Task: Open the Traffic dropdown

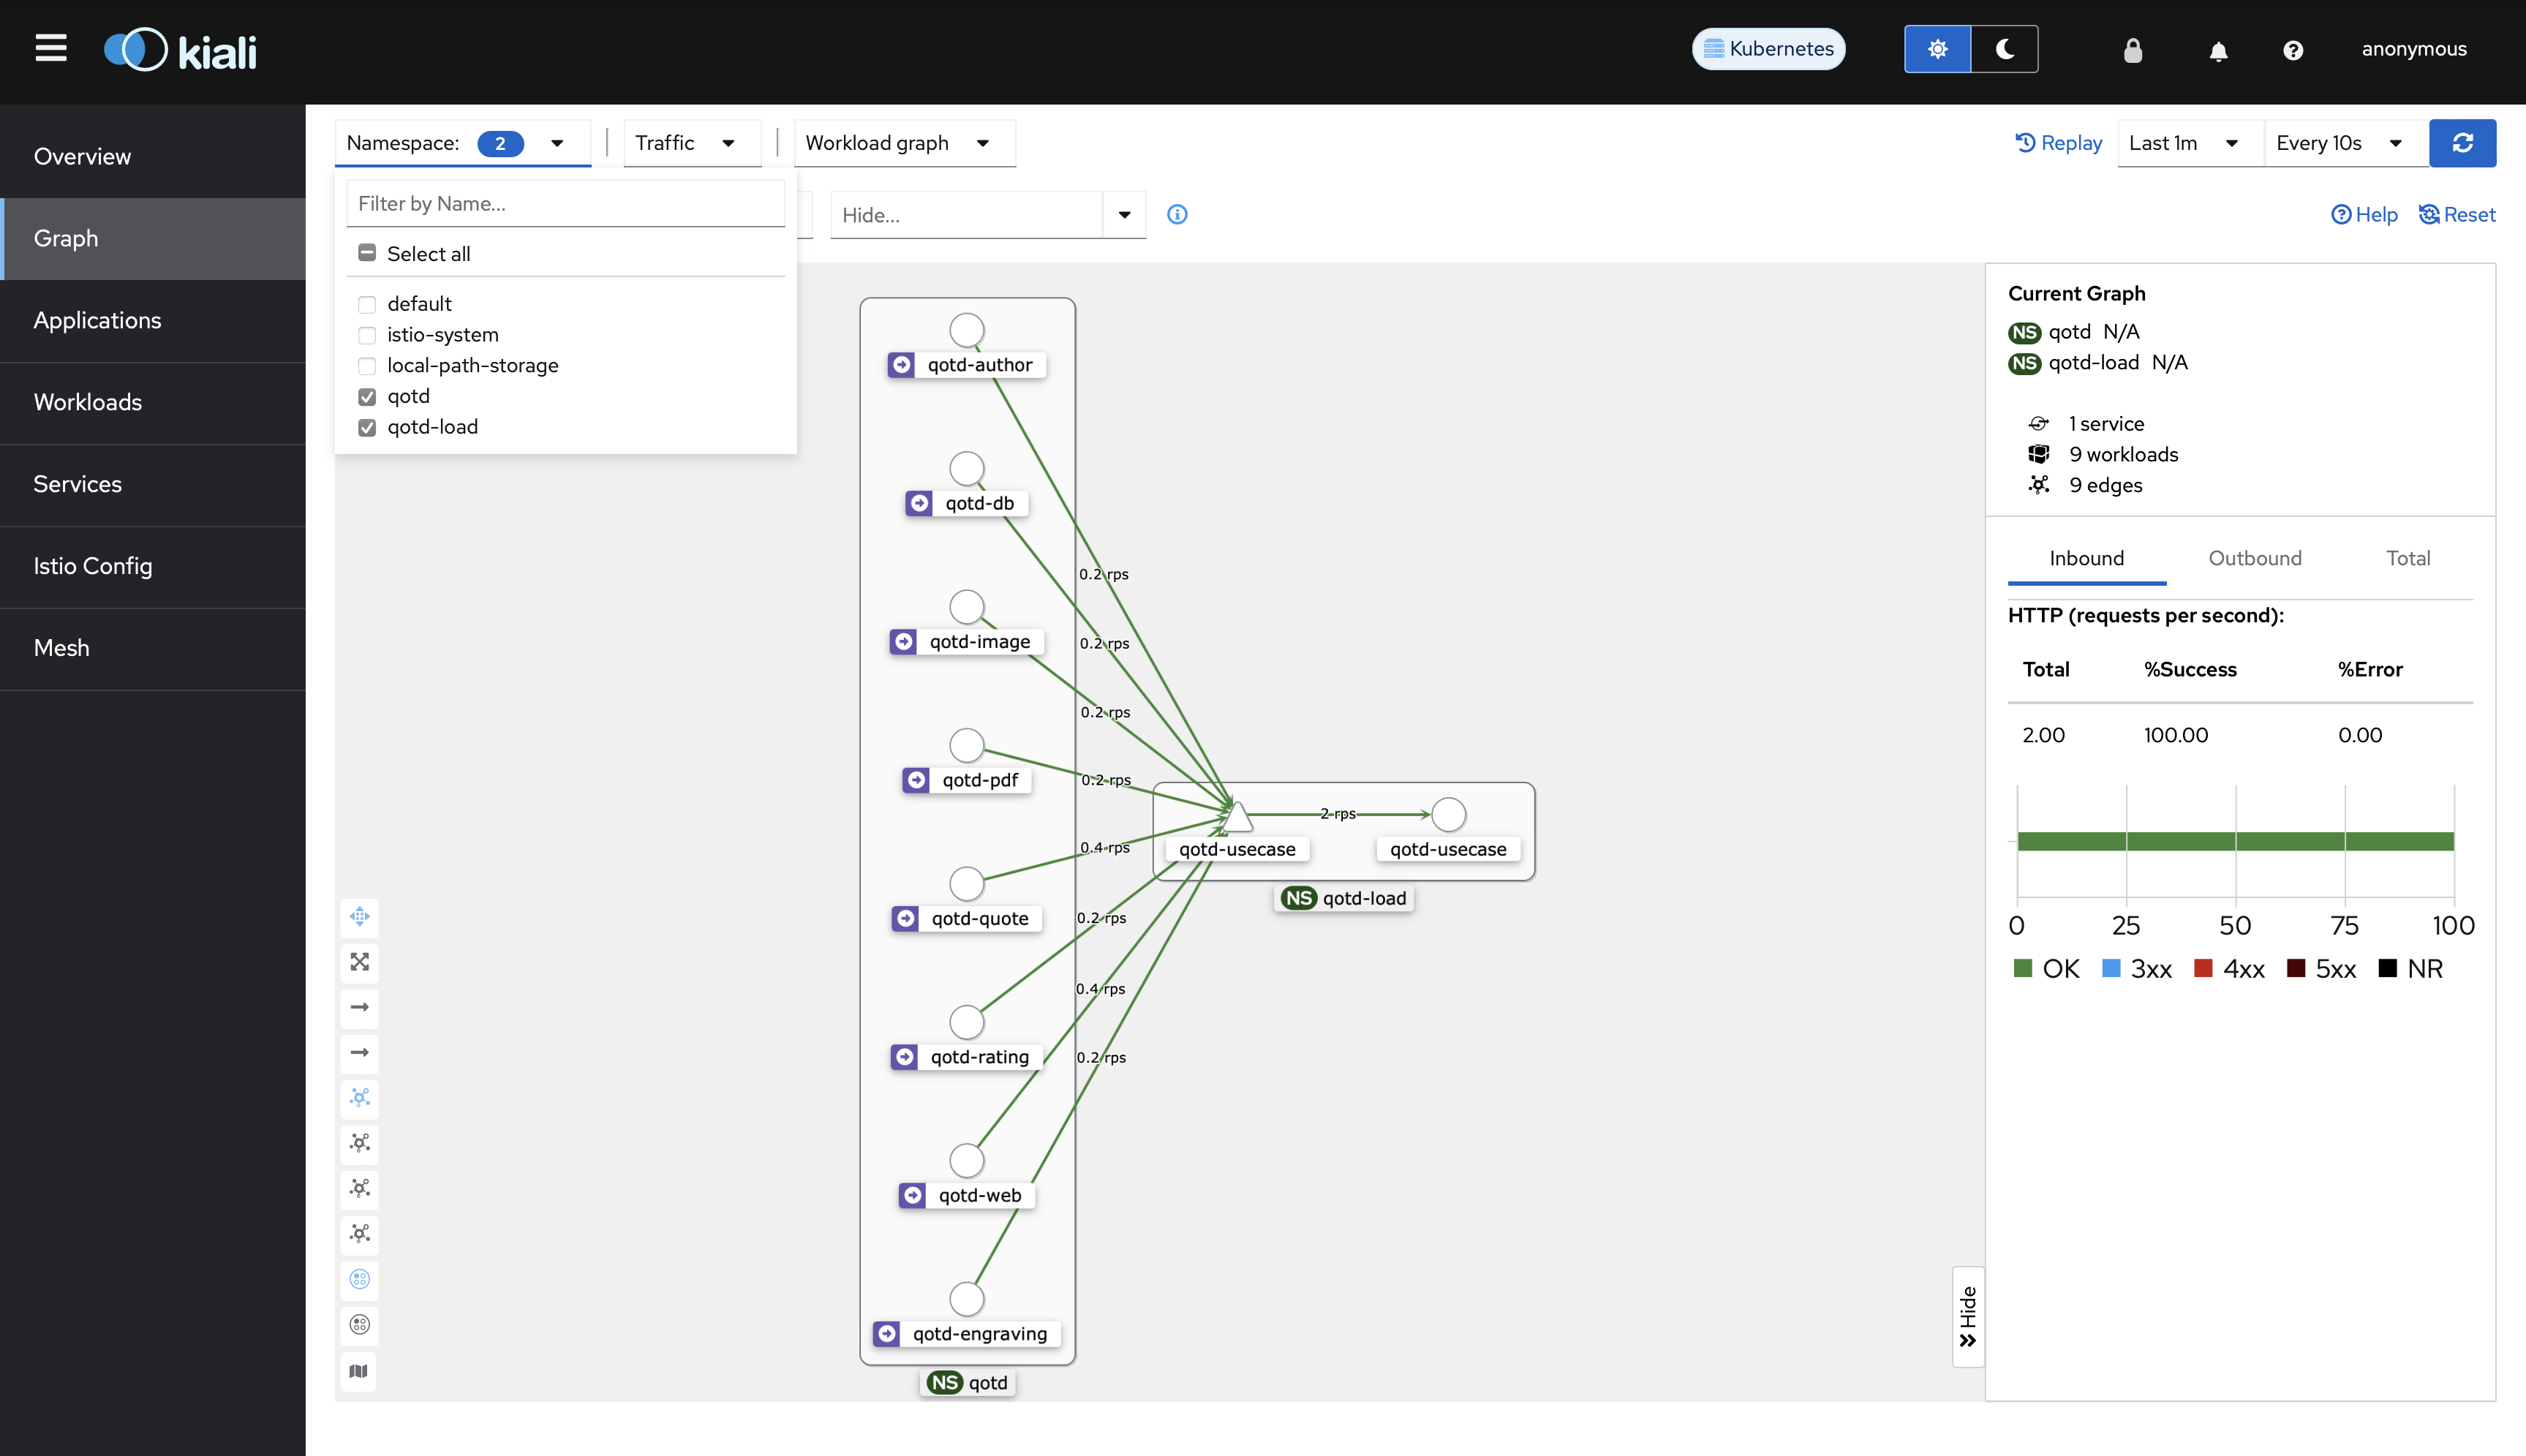Action: click(686, 143)
